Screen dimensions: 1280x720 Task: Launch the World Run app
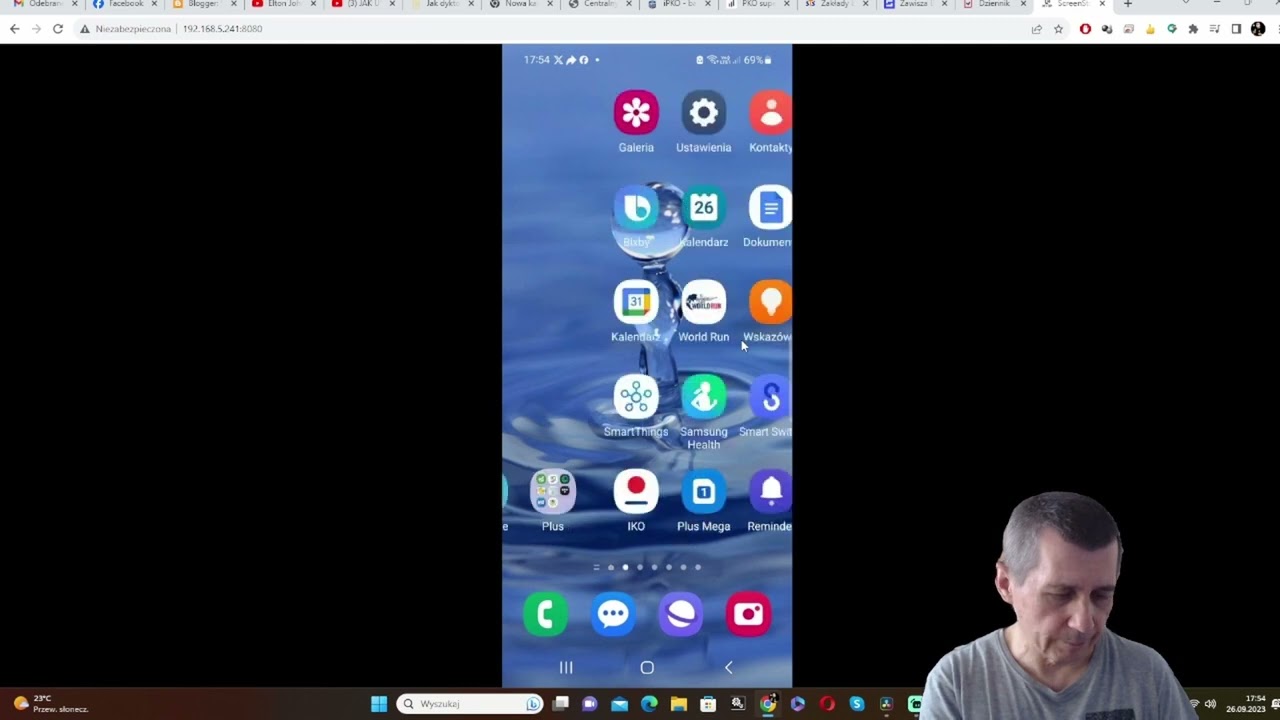point(704,302)
